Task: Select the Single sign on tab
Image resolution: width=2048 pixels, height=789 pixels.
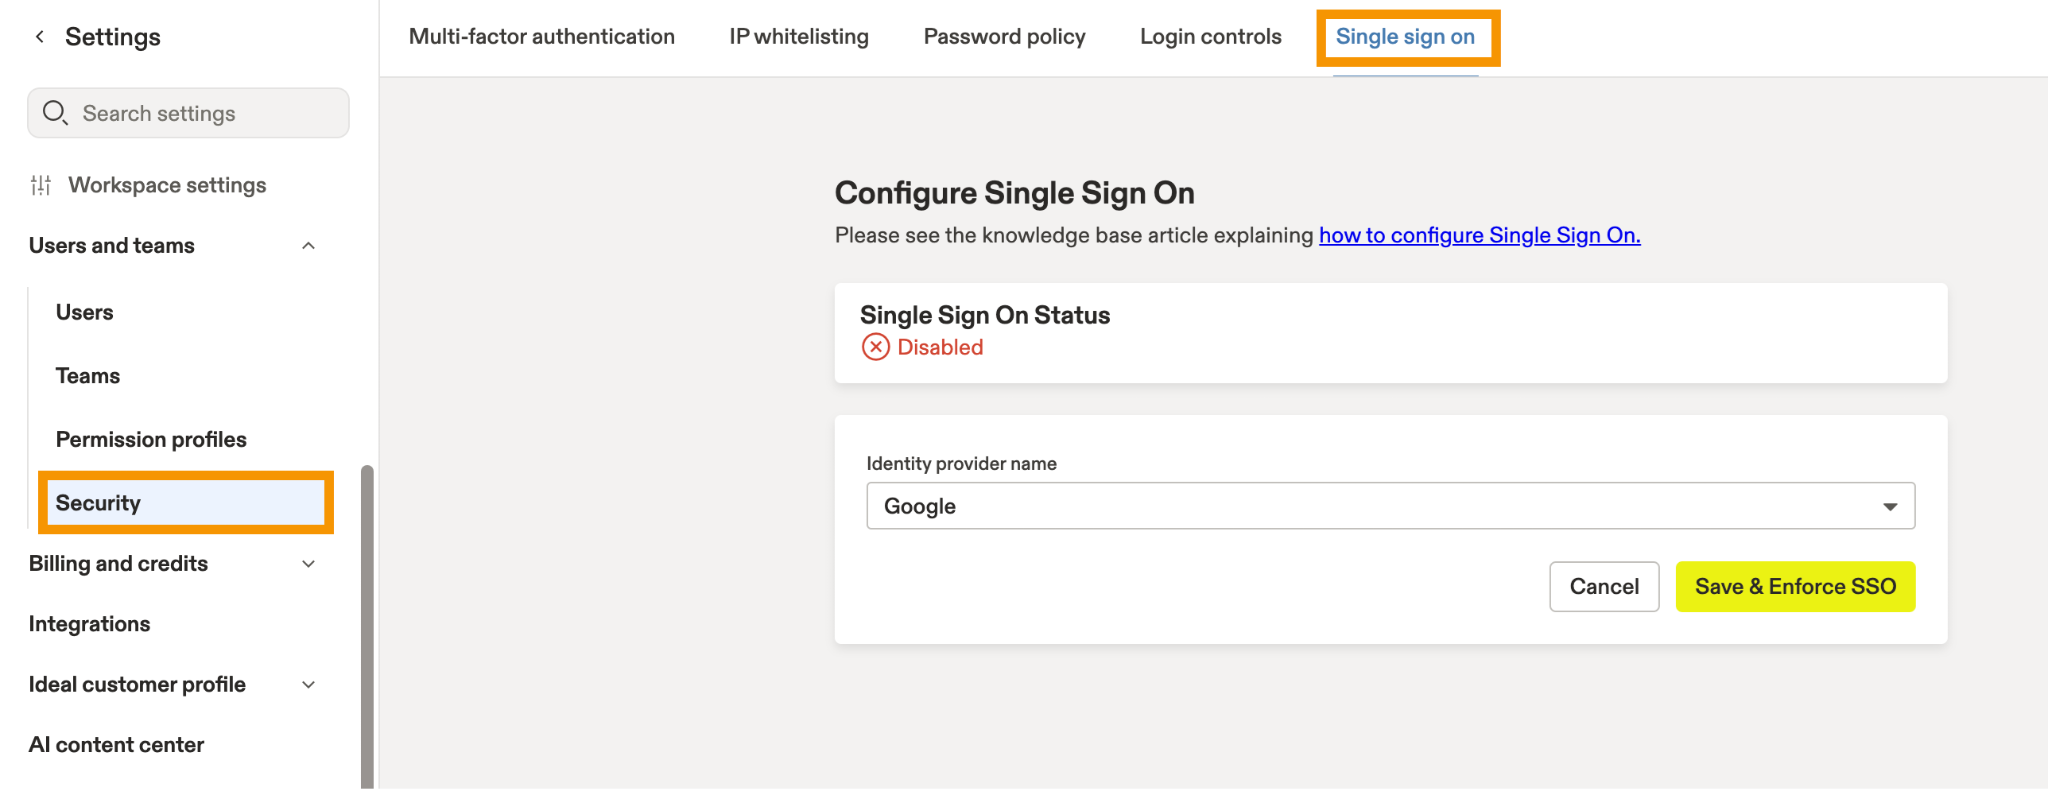Action: pyautogui.click(x=1405, y=37)
